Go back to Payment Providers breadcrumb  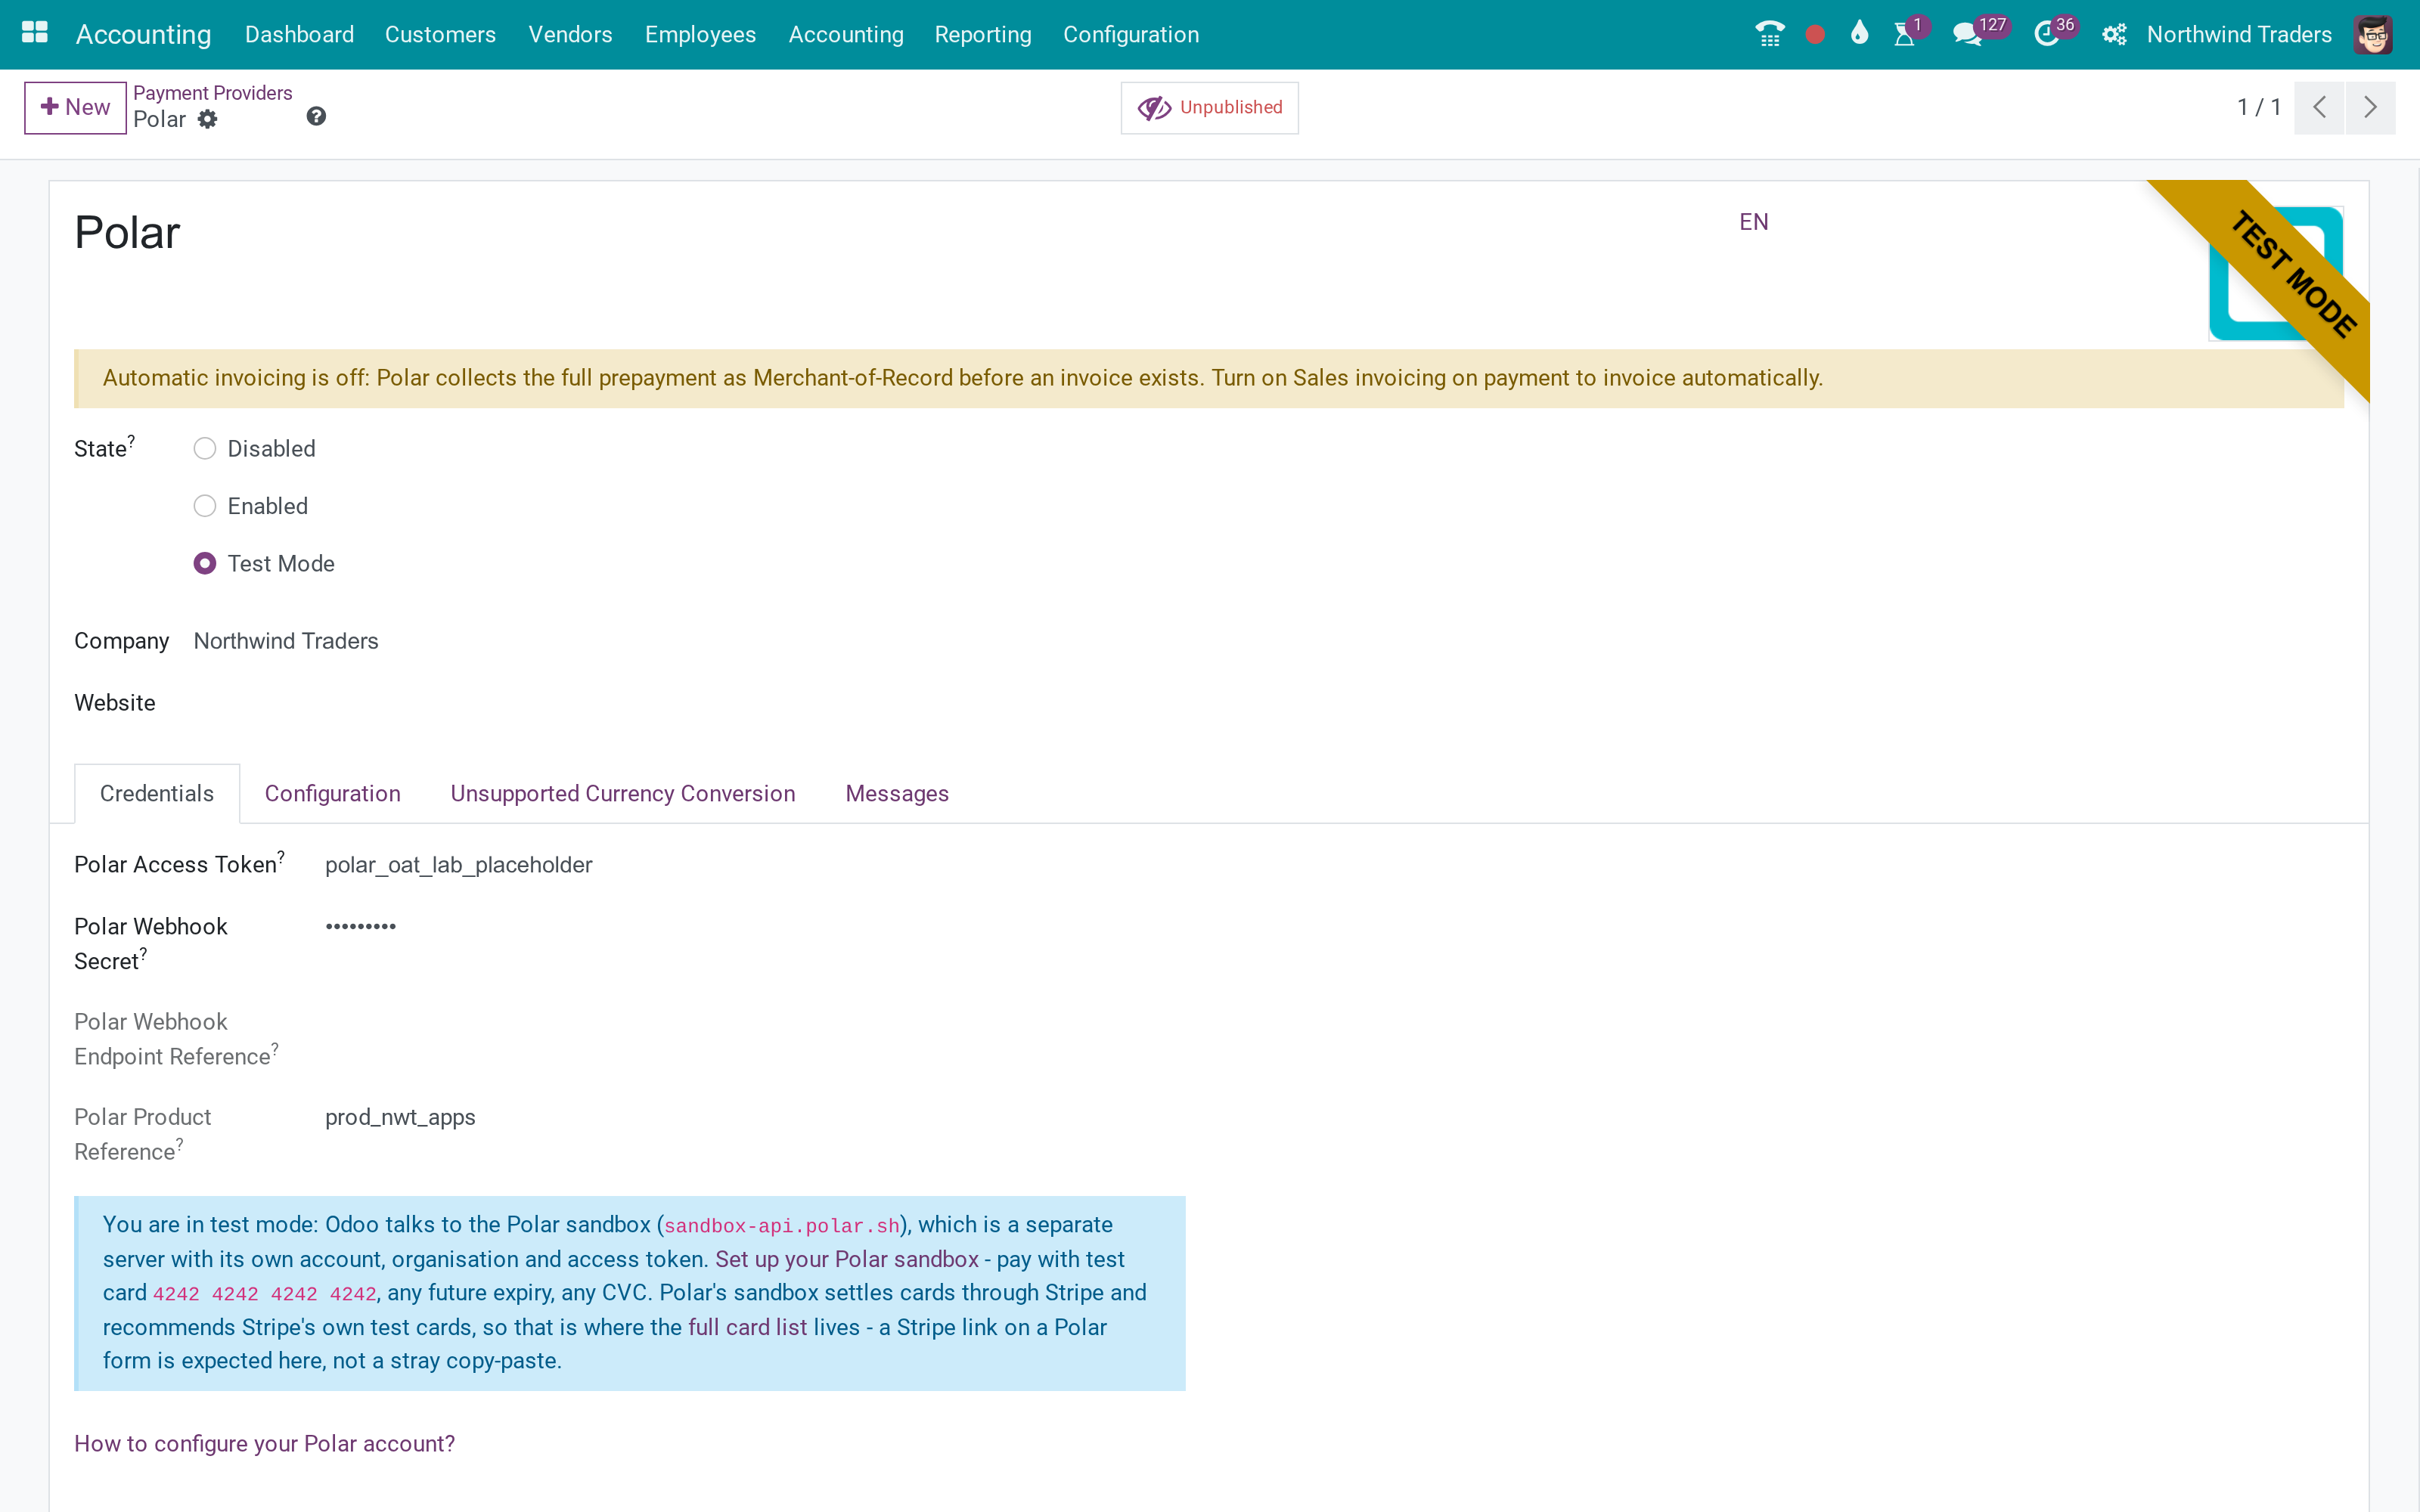212,93
